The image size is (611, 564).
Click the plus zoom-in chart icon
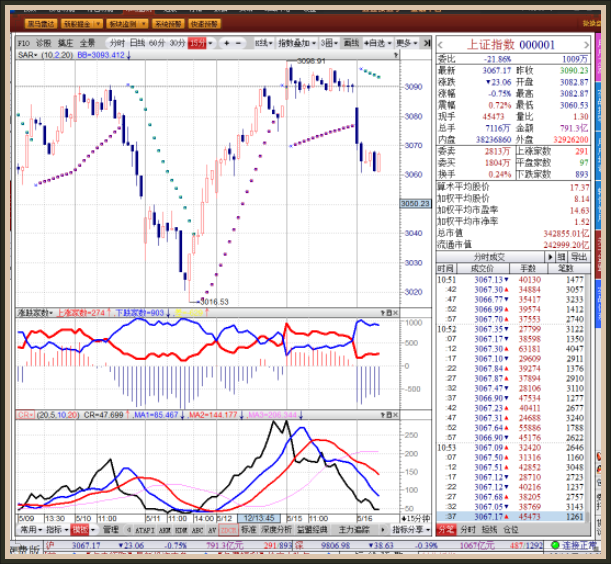226,43
